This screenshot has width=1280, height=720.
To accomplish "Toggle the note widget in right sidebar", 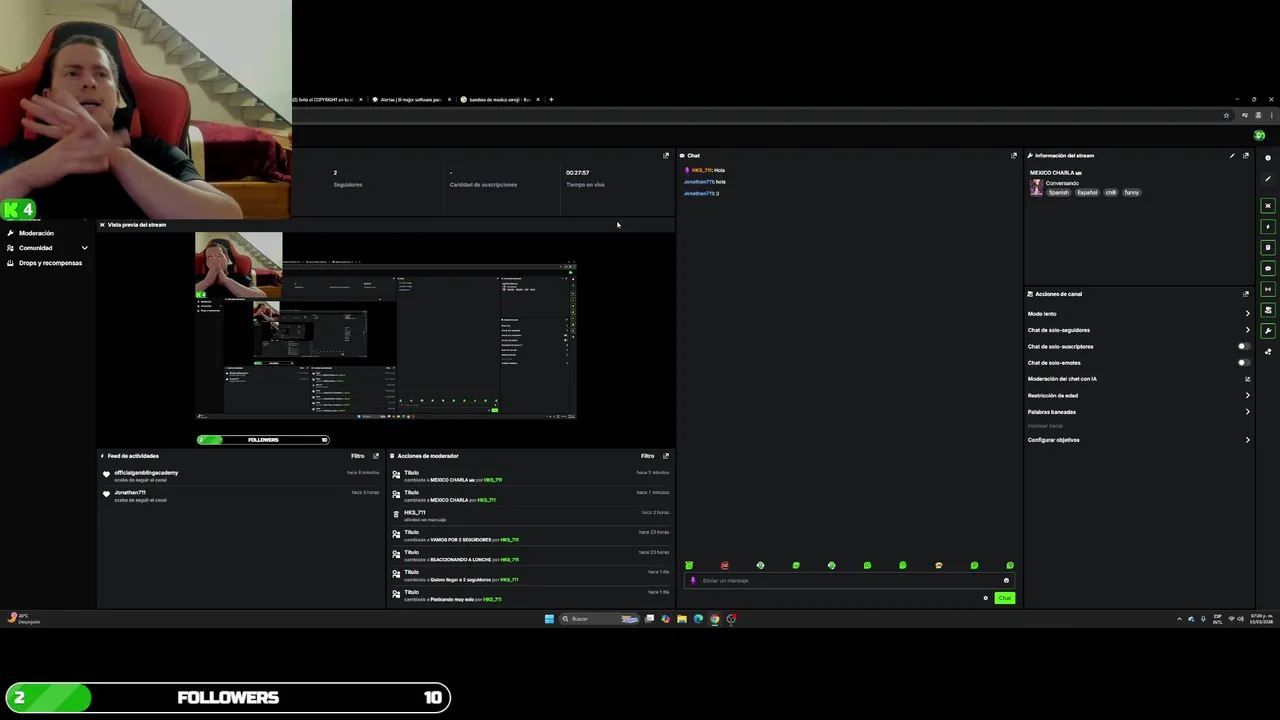I will click(1268, 248).
